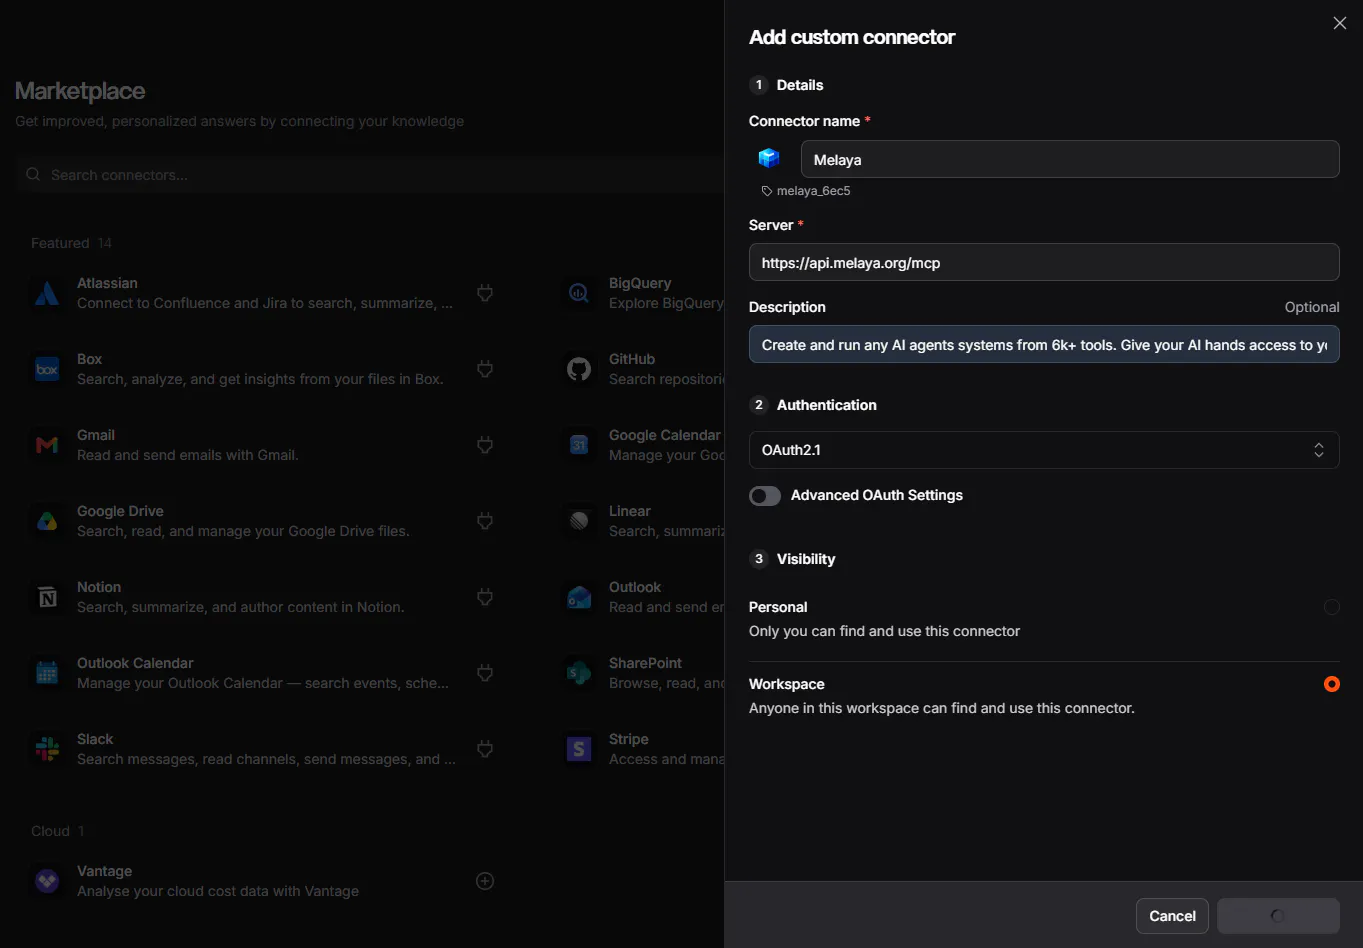Viewport: 1363px width, 948px height.
Task: Click the Server URL input field
Action: [1044, 262]
